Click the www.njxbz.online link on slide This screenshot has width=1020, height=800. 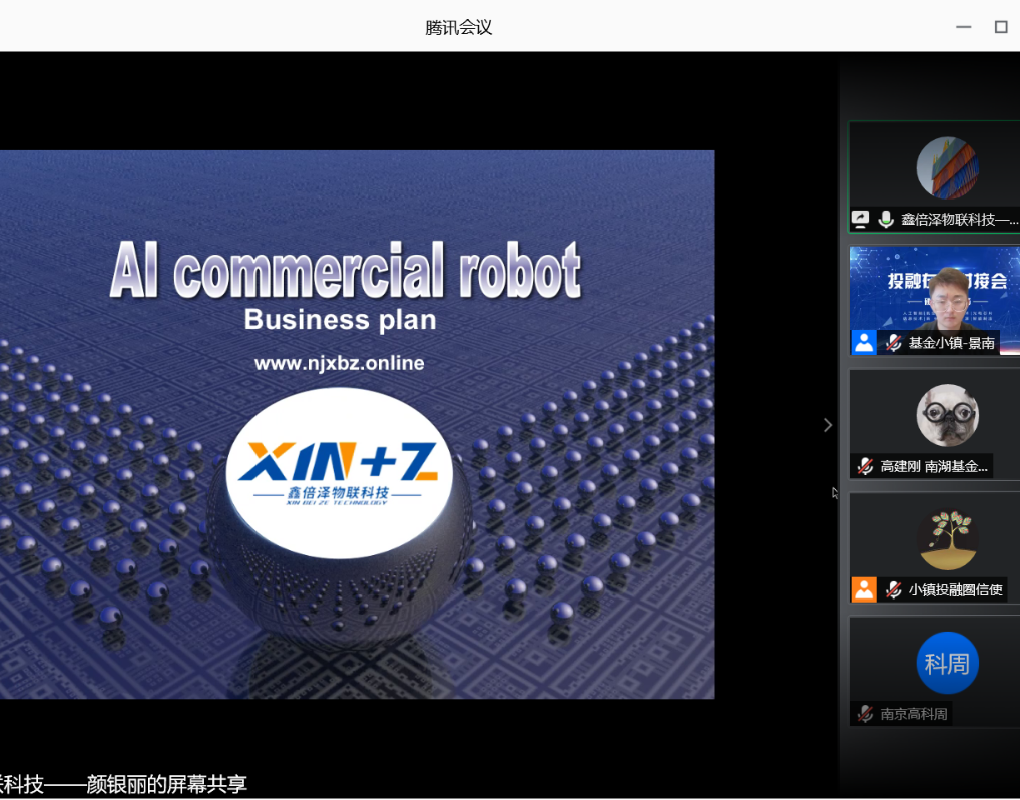point(339,363)
